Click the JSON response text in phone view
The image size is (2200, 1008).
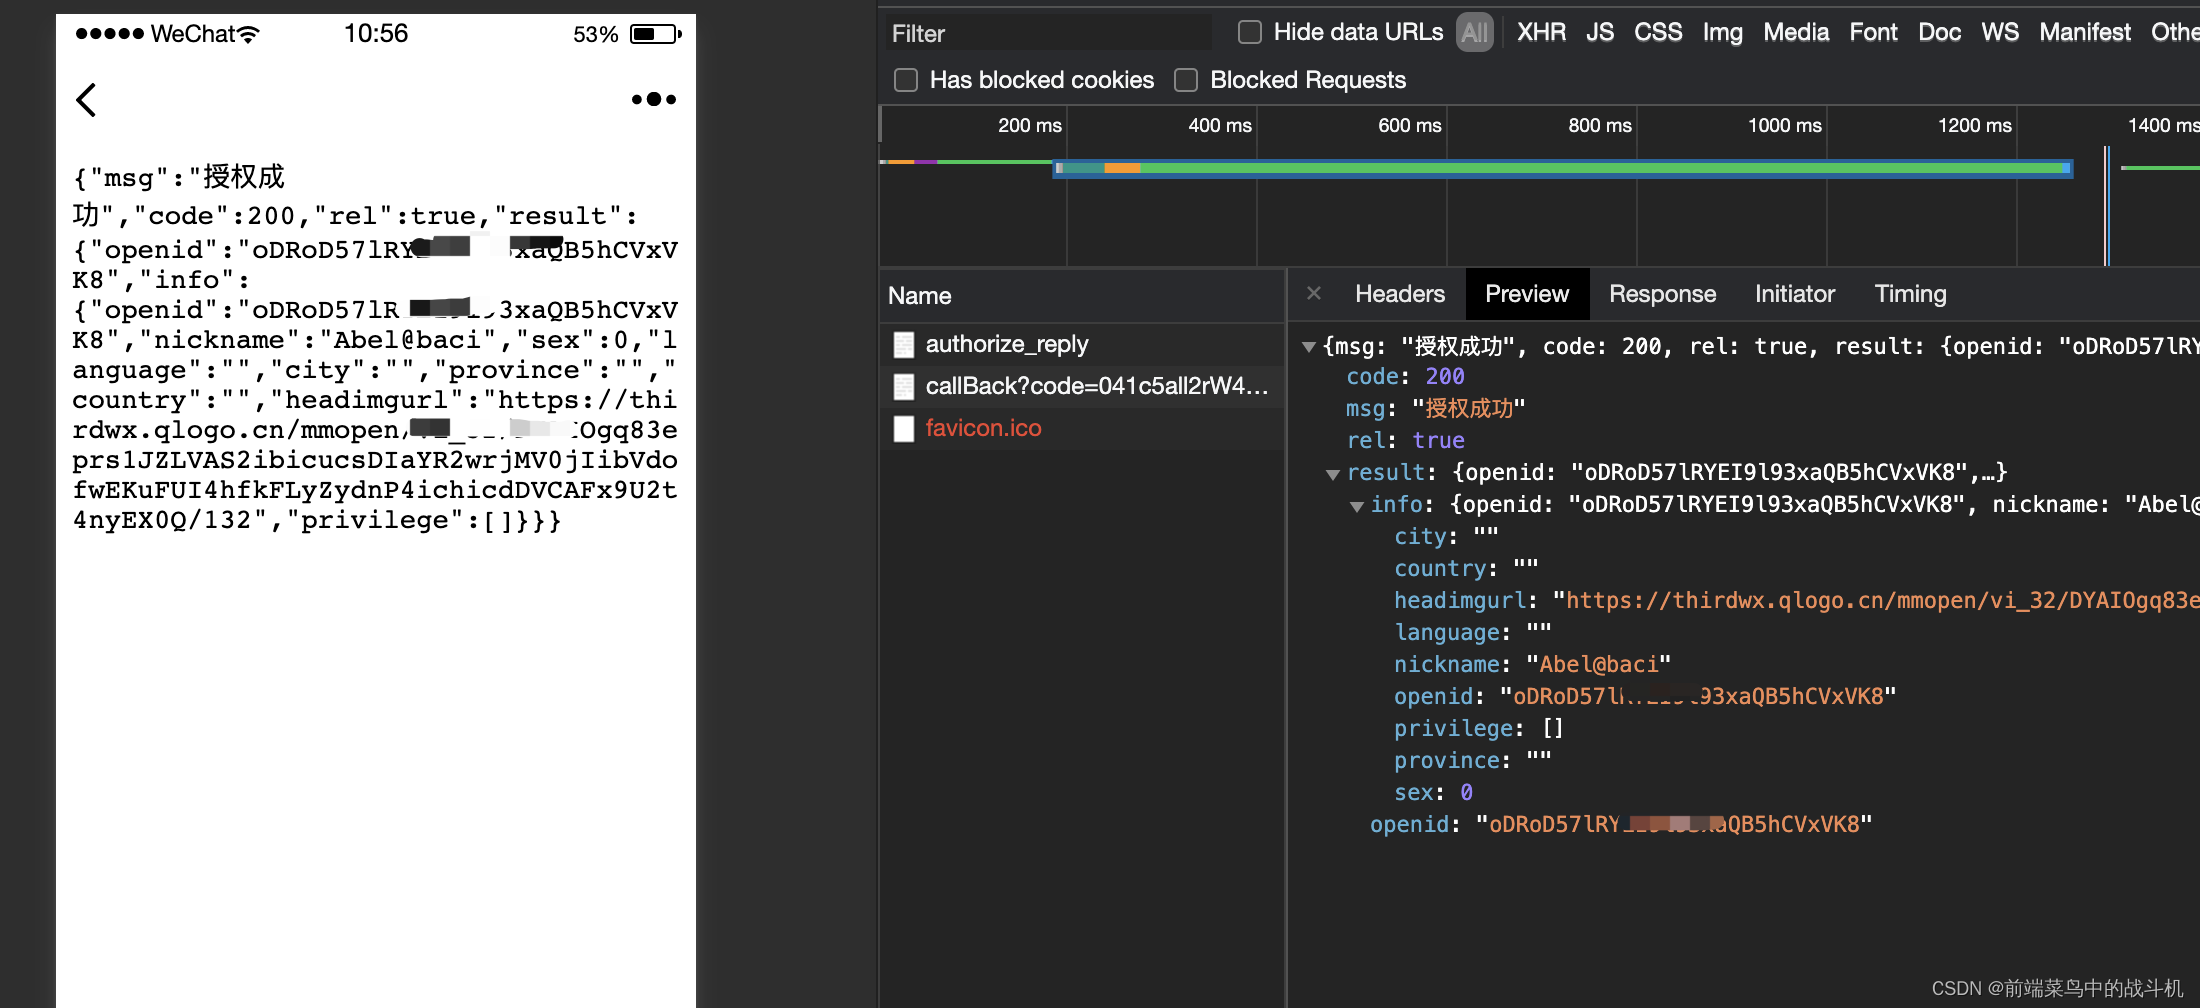point(375,348)
